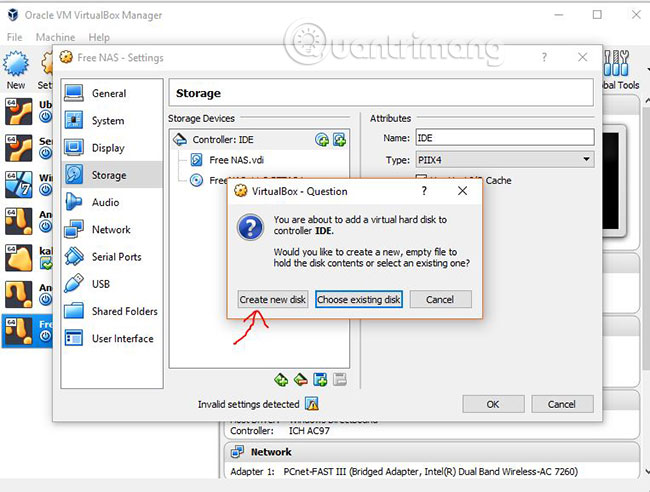The image size is (650, 492).
Task: Click Create new disk button
Action: click(x=272, y=299)
